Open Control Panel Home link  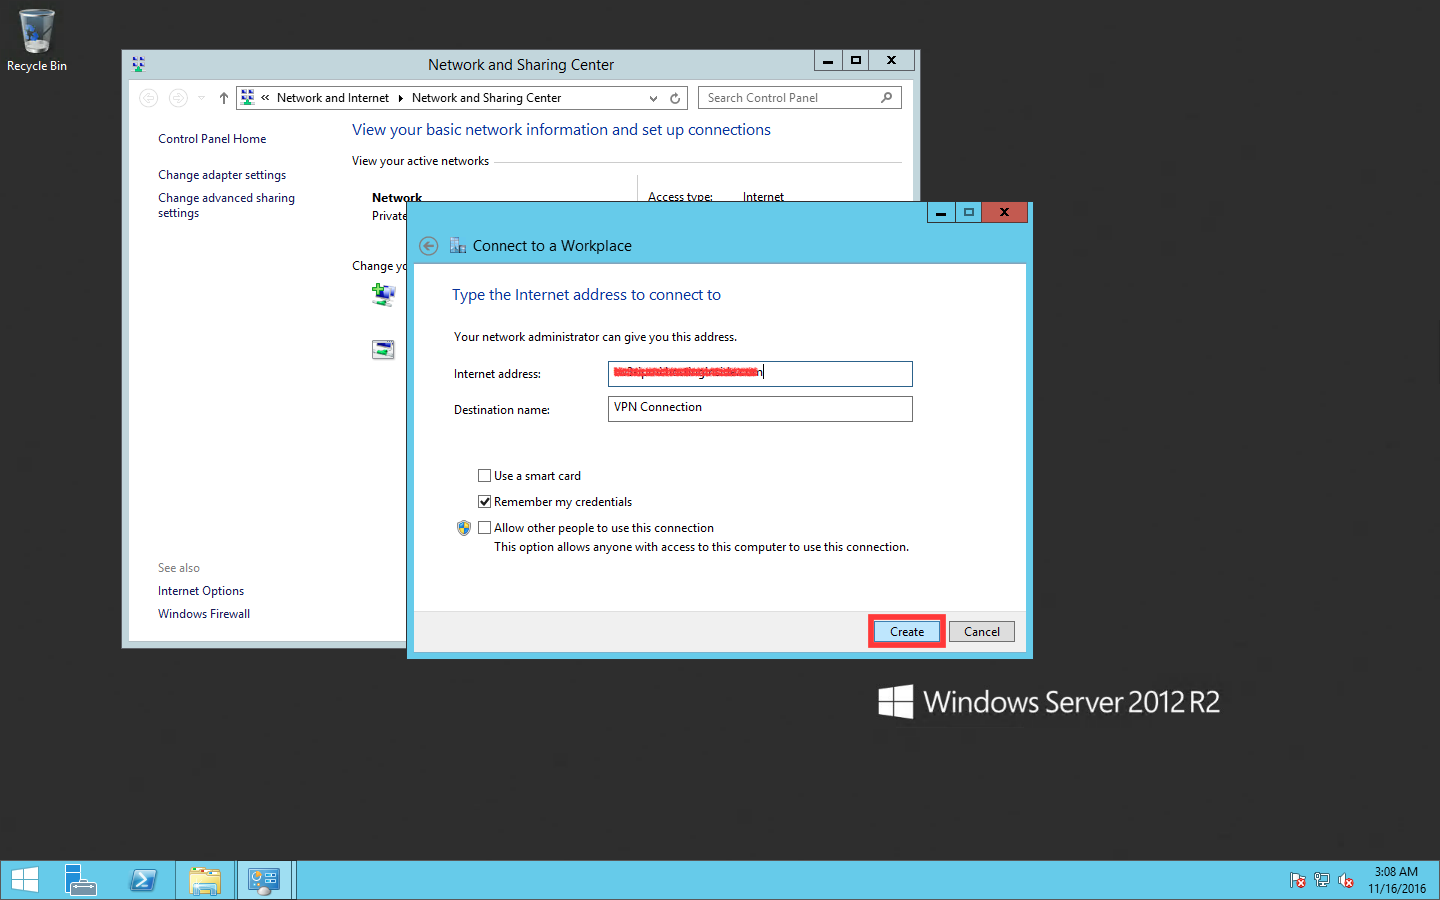point(212,139)
